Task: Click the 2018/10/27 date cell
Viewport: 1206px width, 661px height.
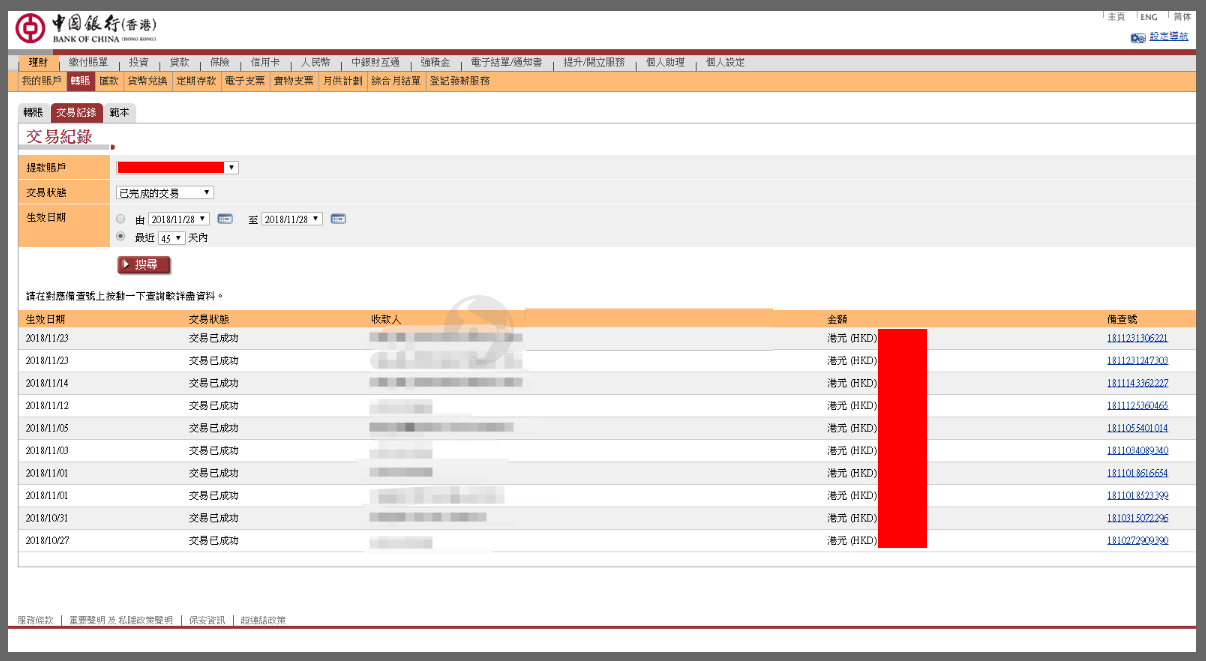Action: (47, 540)
